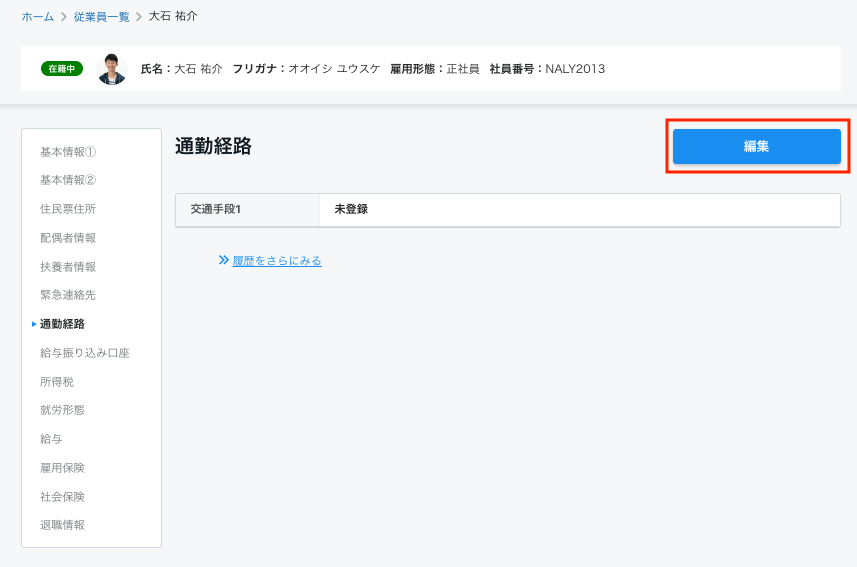Click the 交通手段1 label cell
The width and height of the screenshot is (857, 567).
point(248,209)
